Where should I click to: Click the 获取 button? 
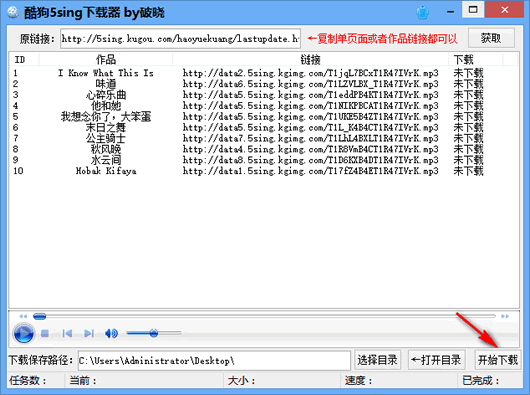tap(491, 38)
